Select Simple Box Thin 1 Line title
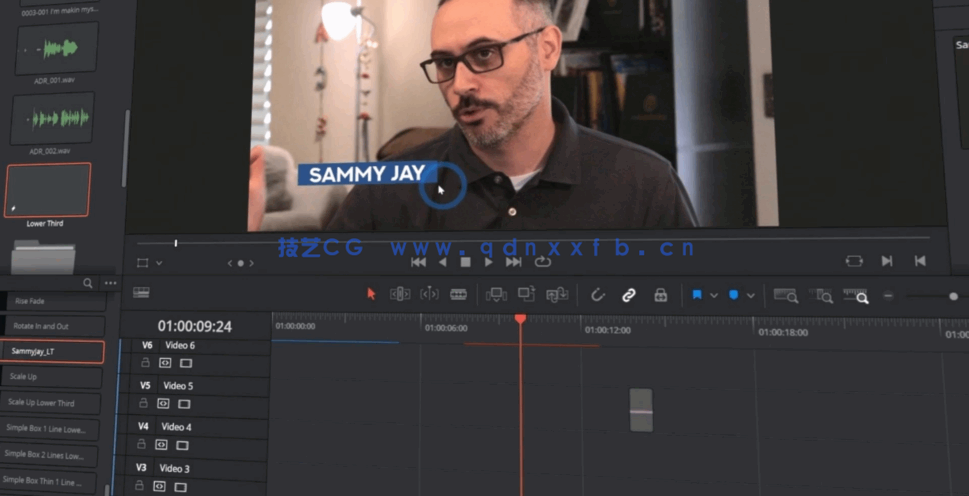969x496 pixels. 47,481
